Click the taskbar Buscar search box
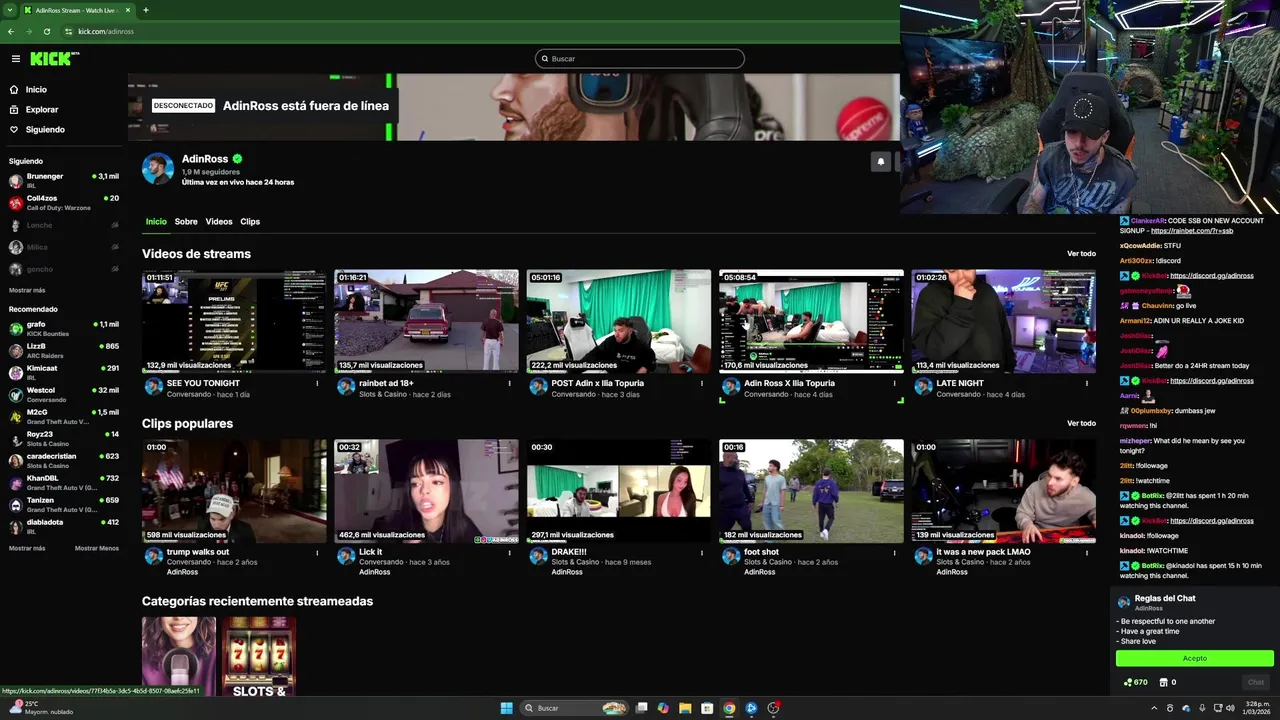The height and width of the screenshot is (720, 1280). pyautogui.click(x=575, y=708)
